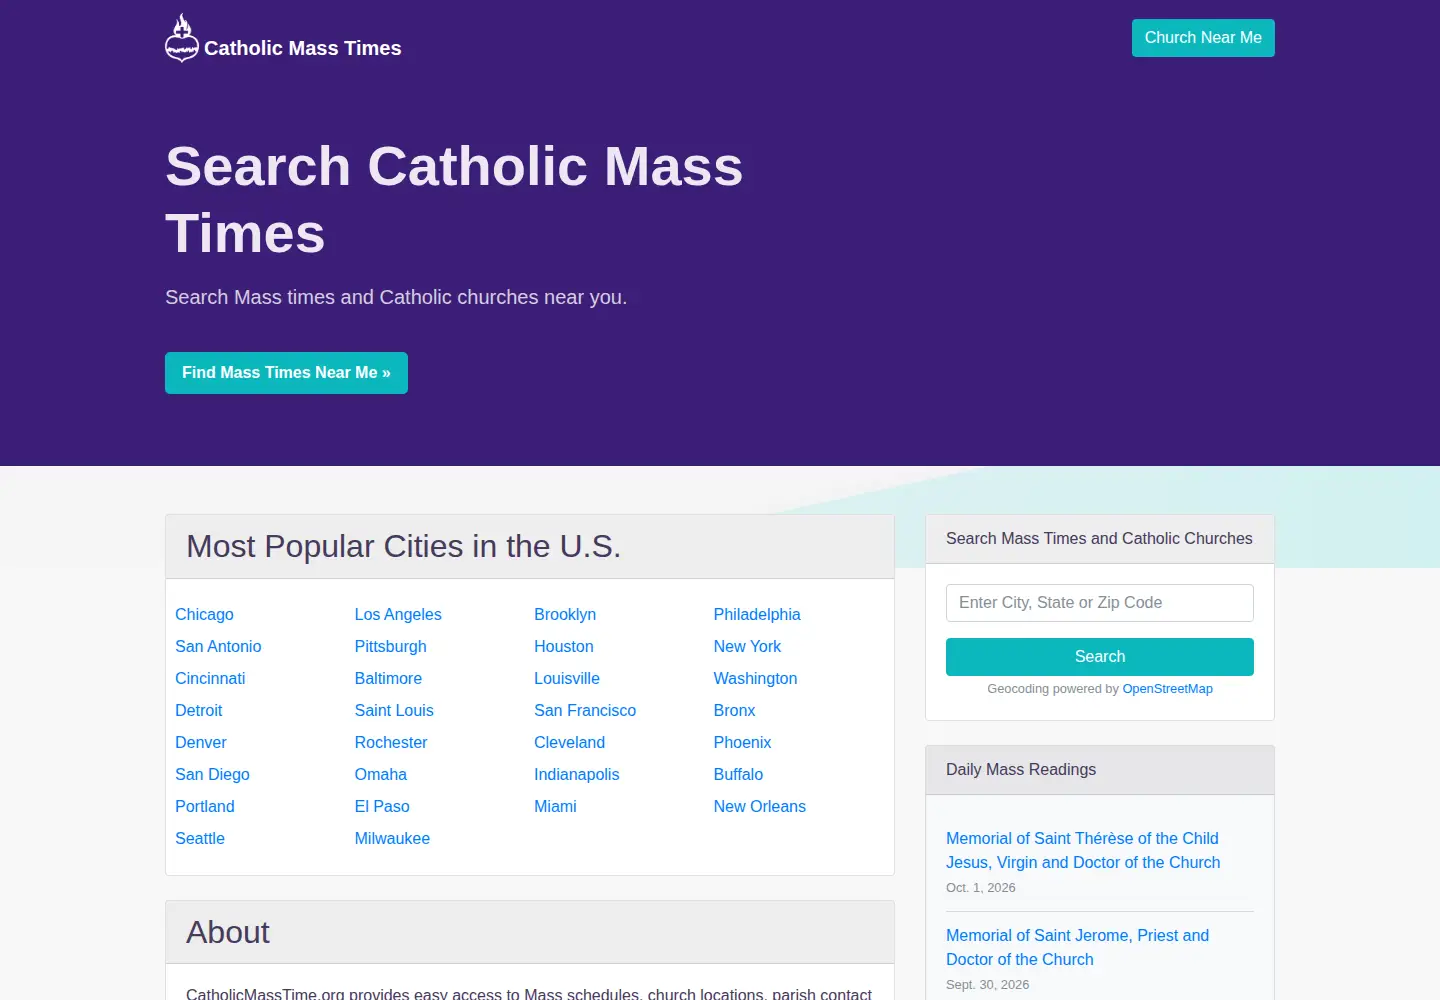Click the Search Catholic Mass Times headline

(454, 200)
